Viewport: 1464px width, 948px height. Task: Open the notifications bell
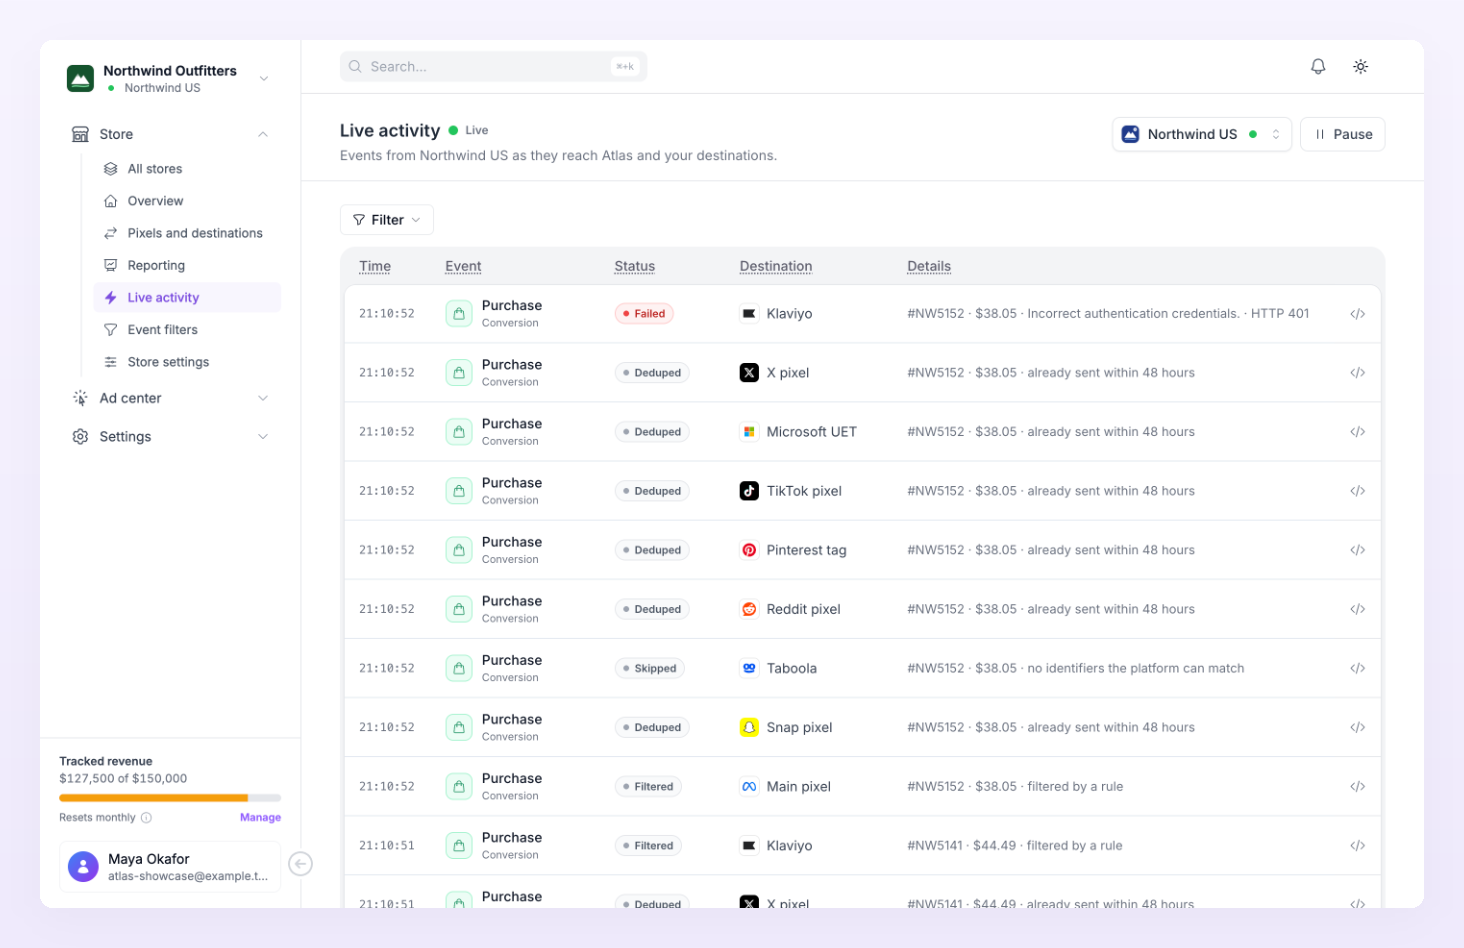click(1318, 66)
